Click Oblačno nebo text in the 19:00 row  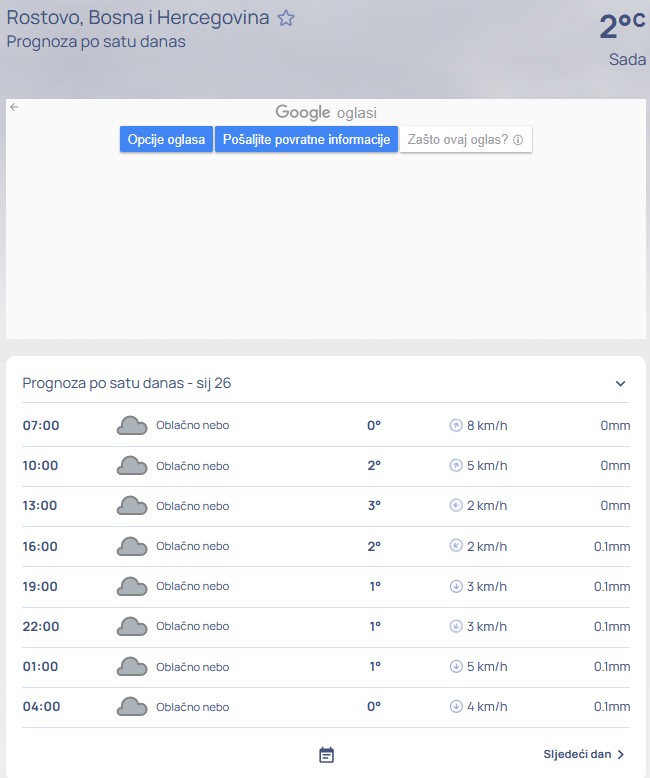(x=193, y=586)
